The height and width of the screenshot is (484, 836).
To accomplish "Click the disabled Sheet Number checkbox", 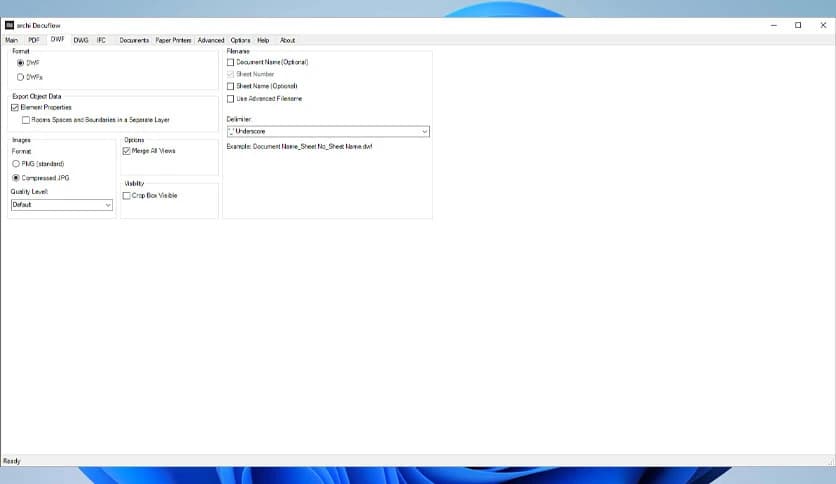I will point(230,74).
